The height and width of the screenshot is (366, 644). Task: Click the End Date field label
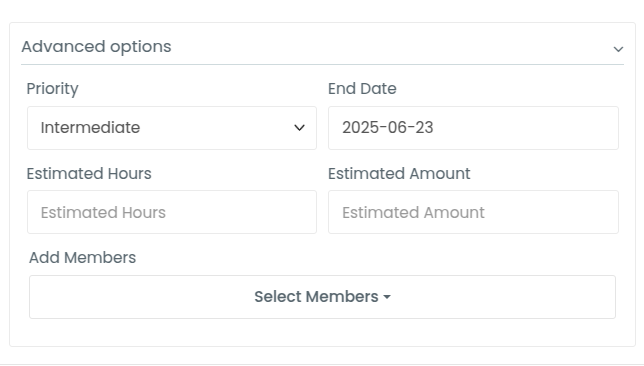(362, 89)
